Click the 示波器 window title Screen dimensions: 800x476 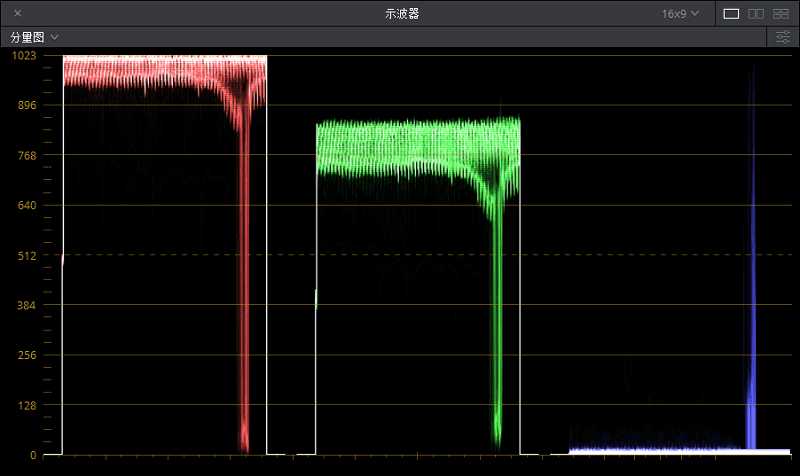click(x=401, y=14)
